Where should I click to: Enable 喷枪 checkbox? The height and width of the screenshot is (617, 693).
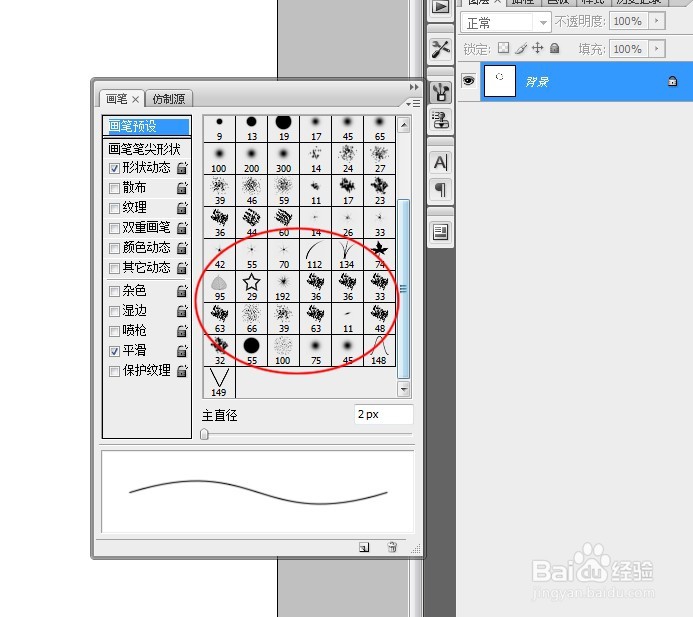tap(114, 331)
